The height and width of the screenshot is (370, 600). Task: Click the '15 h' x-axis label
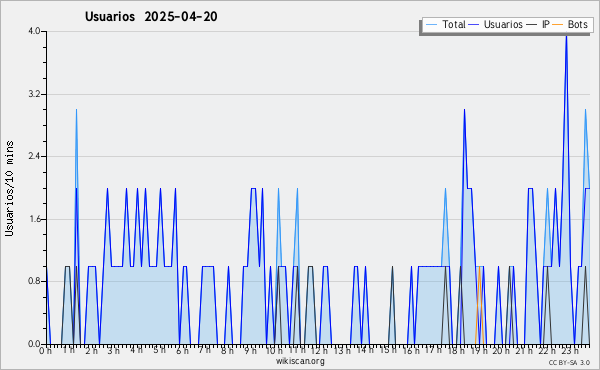coord(388,350)
